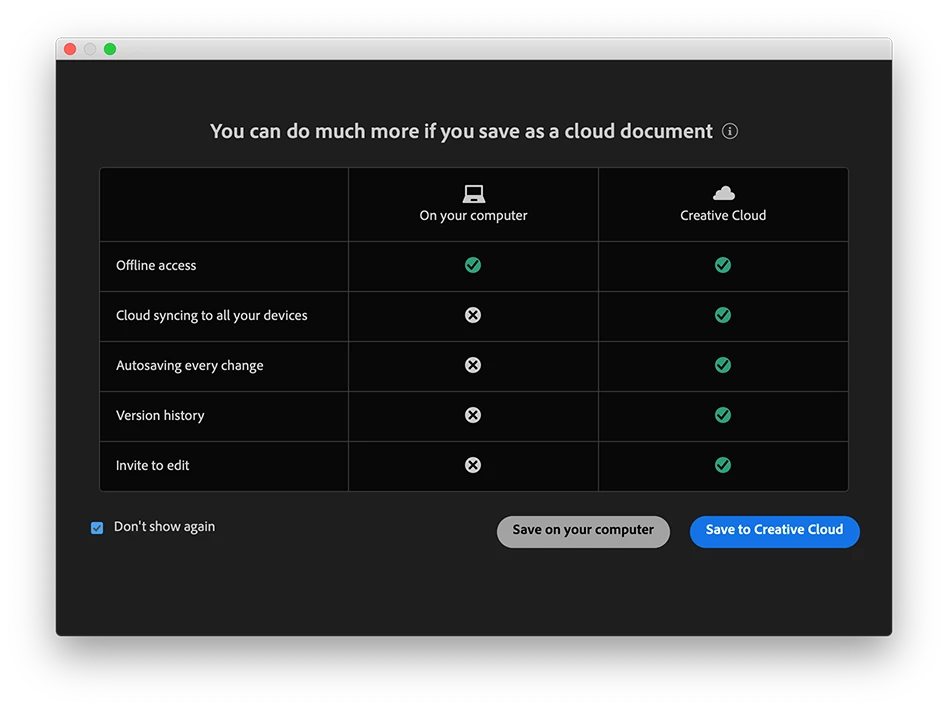Click Version history checkmark under Creative Cloud
948x710 pixels.
(723, 415)
